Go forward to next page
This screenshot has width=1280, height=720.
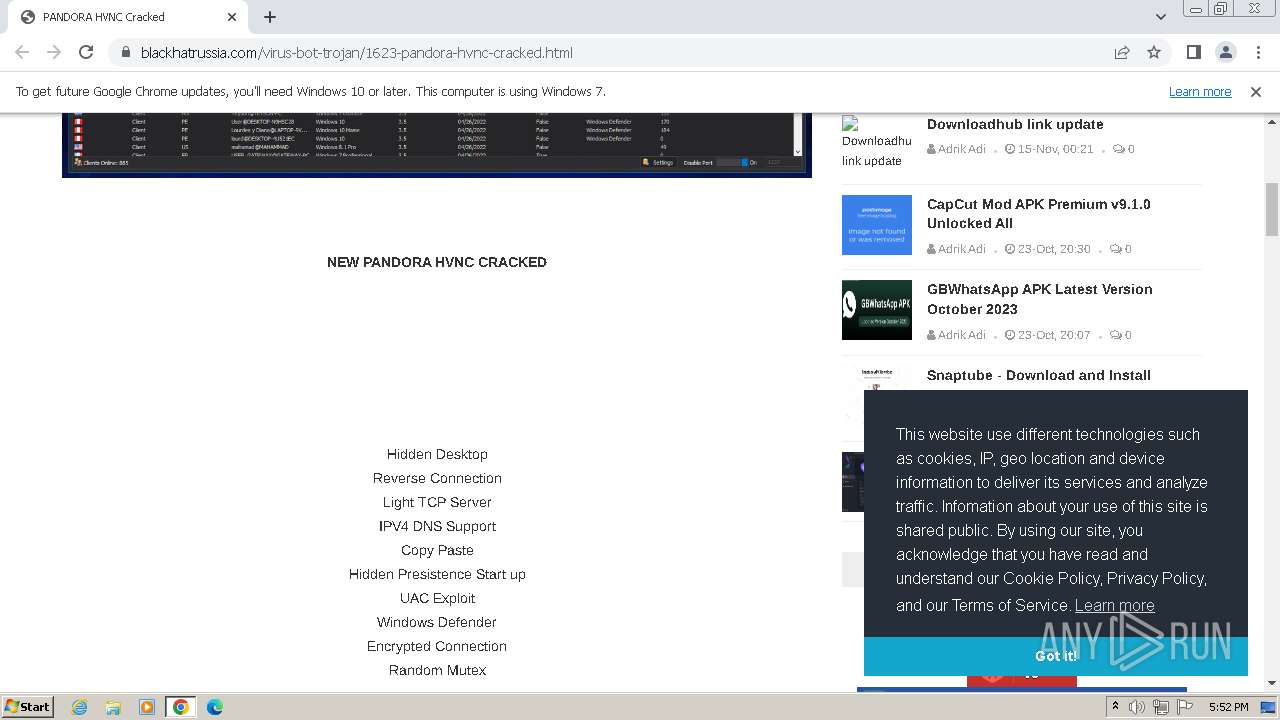54,52
